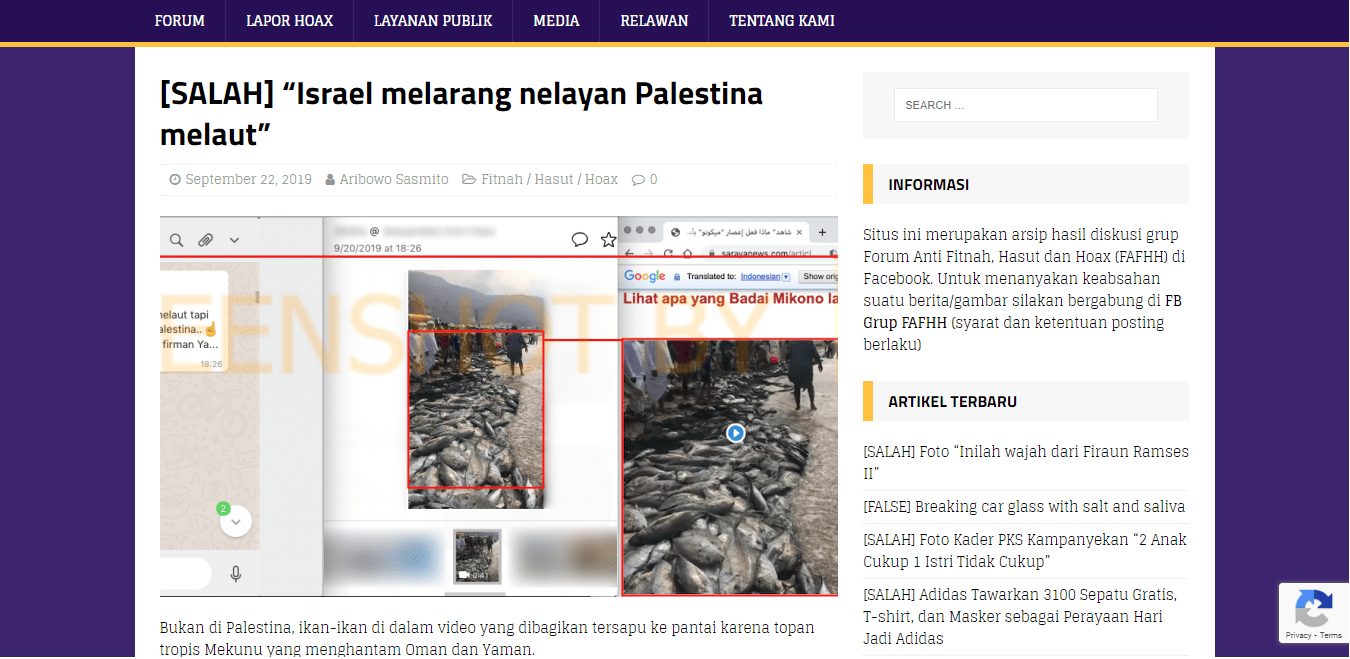Click the article search field
1350x659 pixels.
click(1026, 105)
